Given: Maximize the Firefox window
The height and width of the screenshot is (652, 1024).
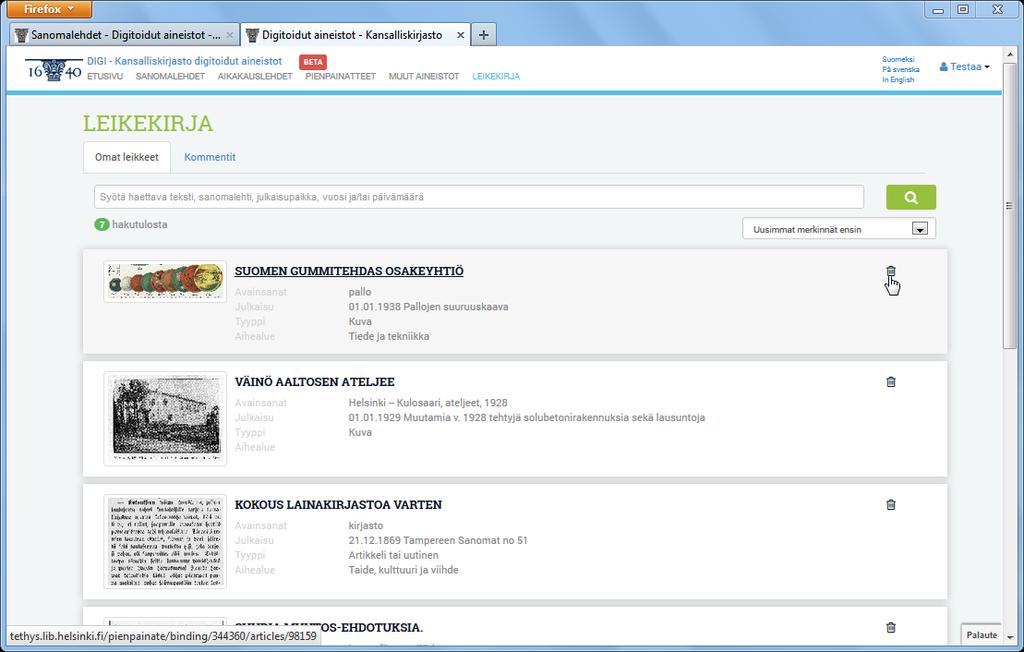Looking at the screenshot, I should [x=963, y=10].
